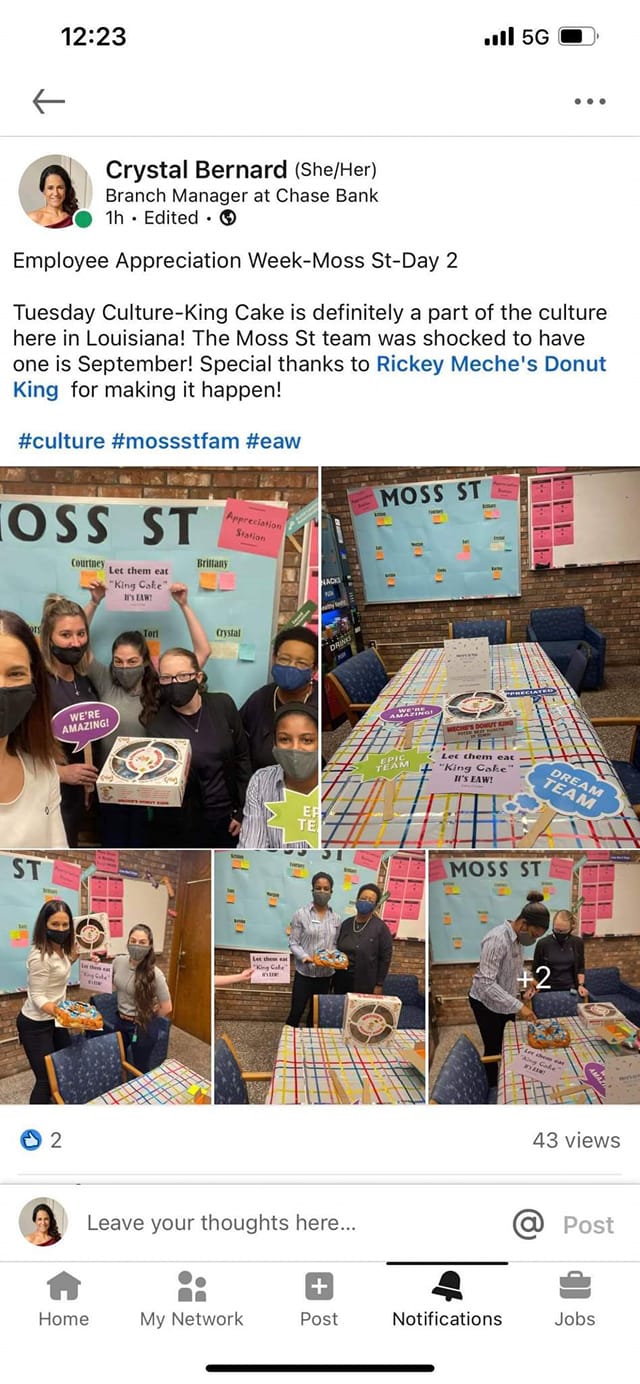Click the comment field 'Leave your thoughts here...'
Viewport: 640px width, 1384px height.
point(221,1222)
